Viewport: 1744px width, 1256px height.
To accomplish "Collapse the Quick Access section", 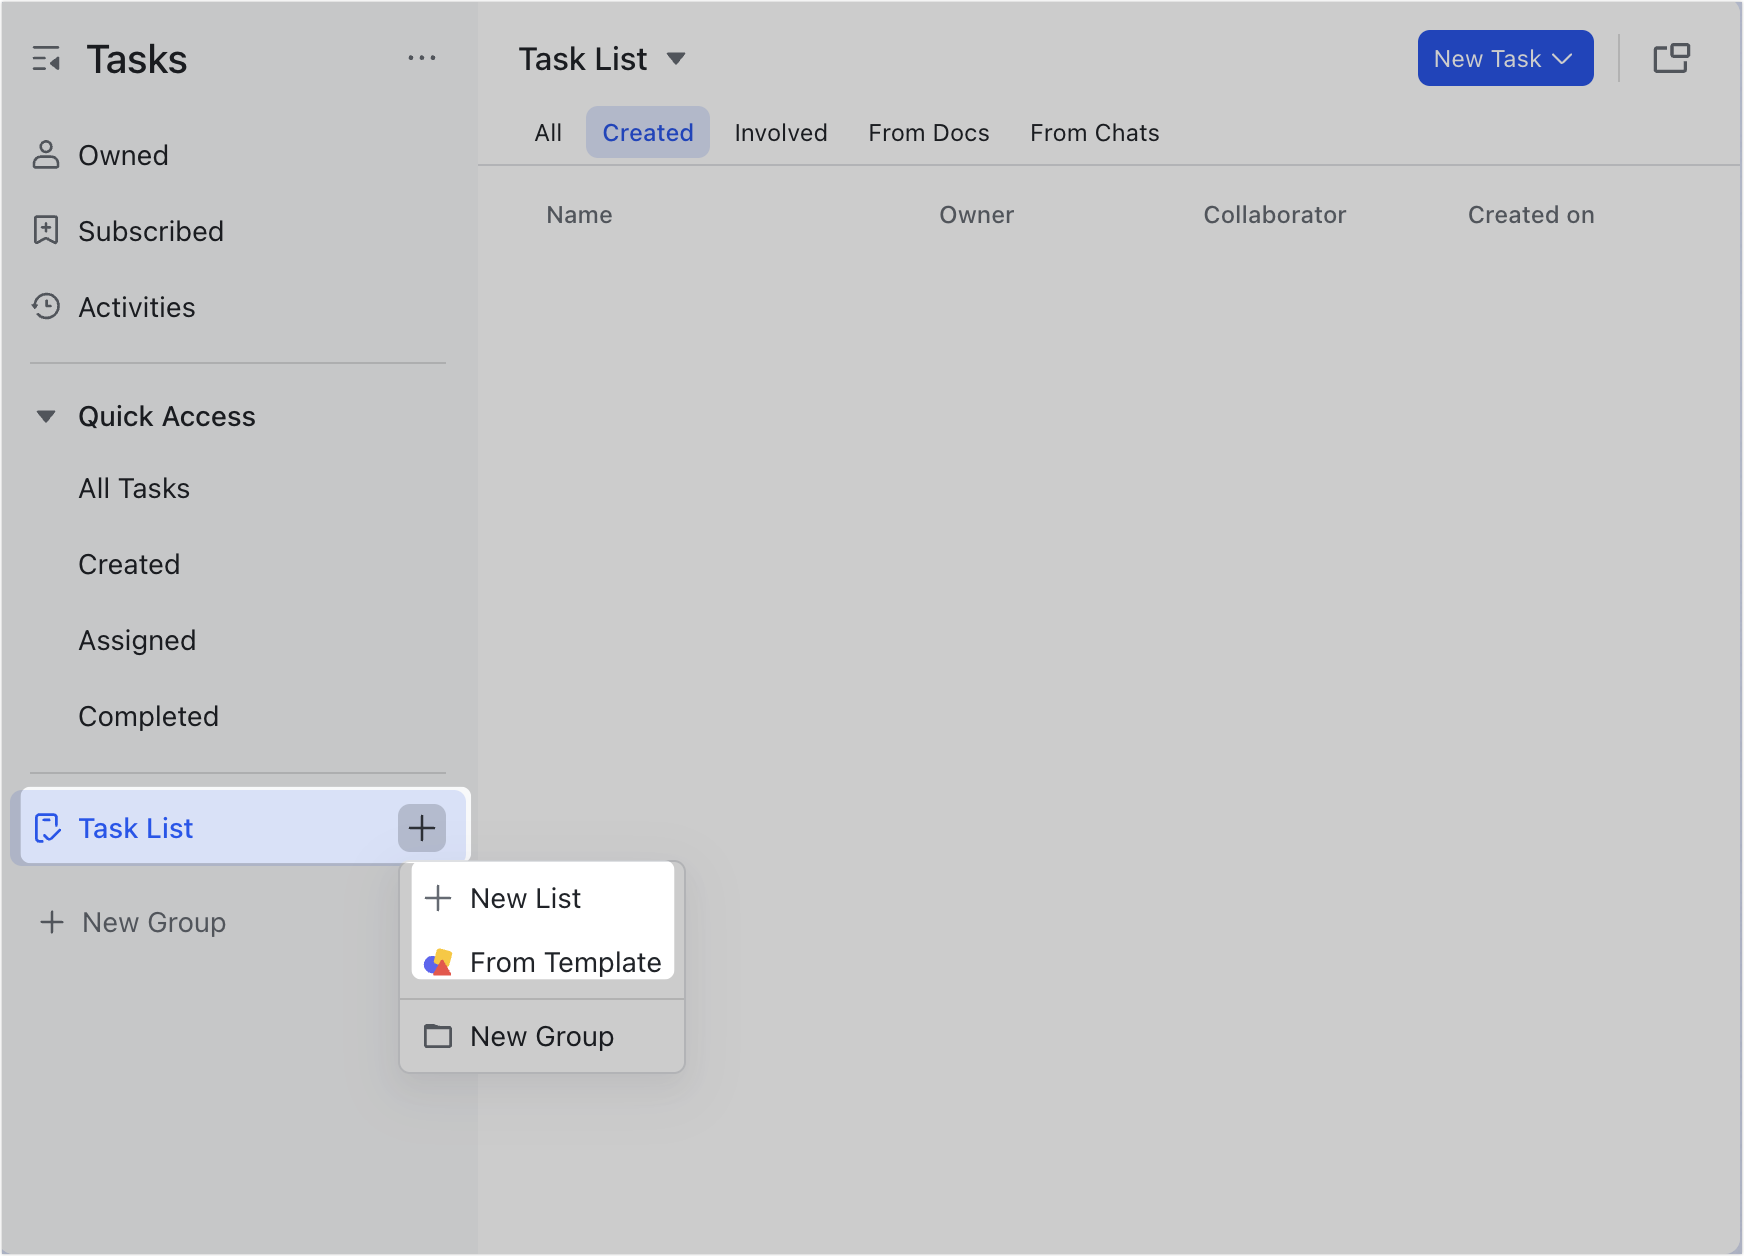I will pyautogui.click(x=46, y=416).
